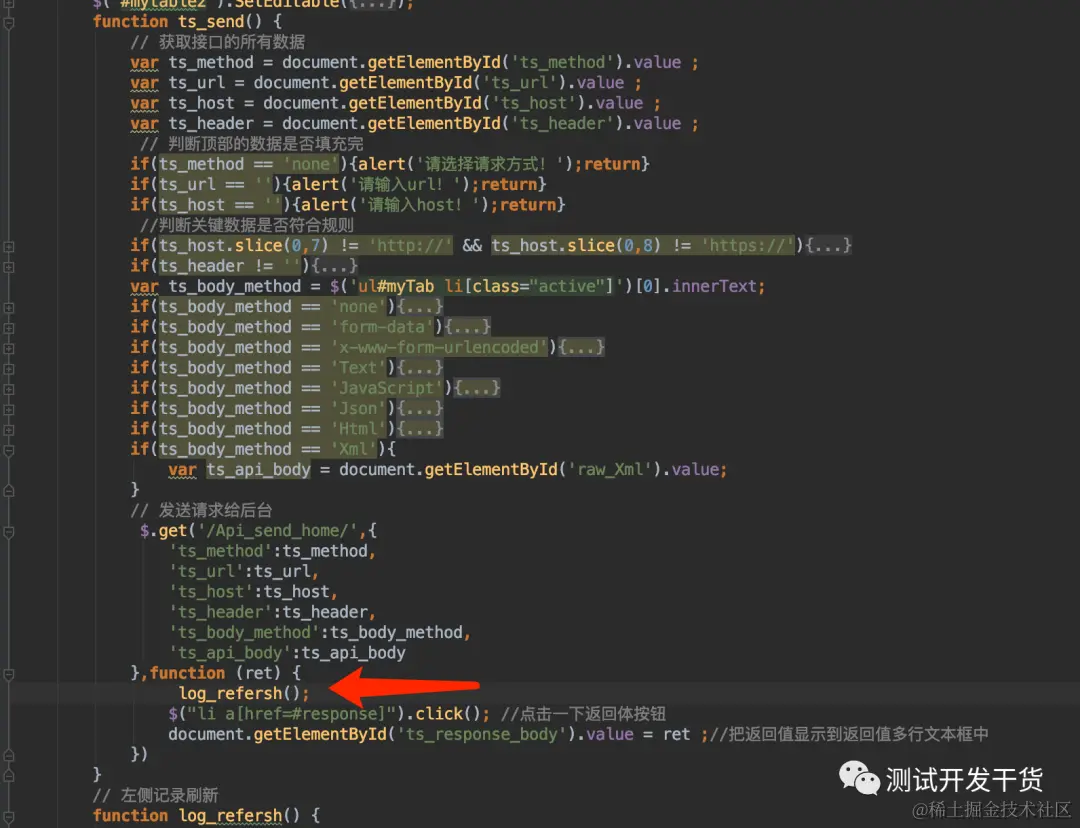Screen dimensions: 1080x828
Task: Collapse function log_refersh via gutter fold marker
Action: point(9,816)
